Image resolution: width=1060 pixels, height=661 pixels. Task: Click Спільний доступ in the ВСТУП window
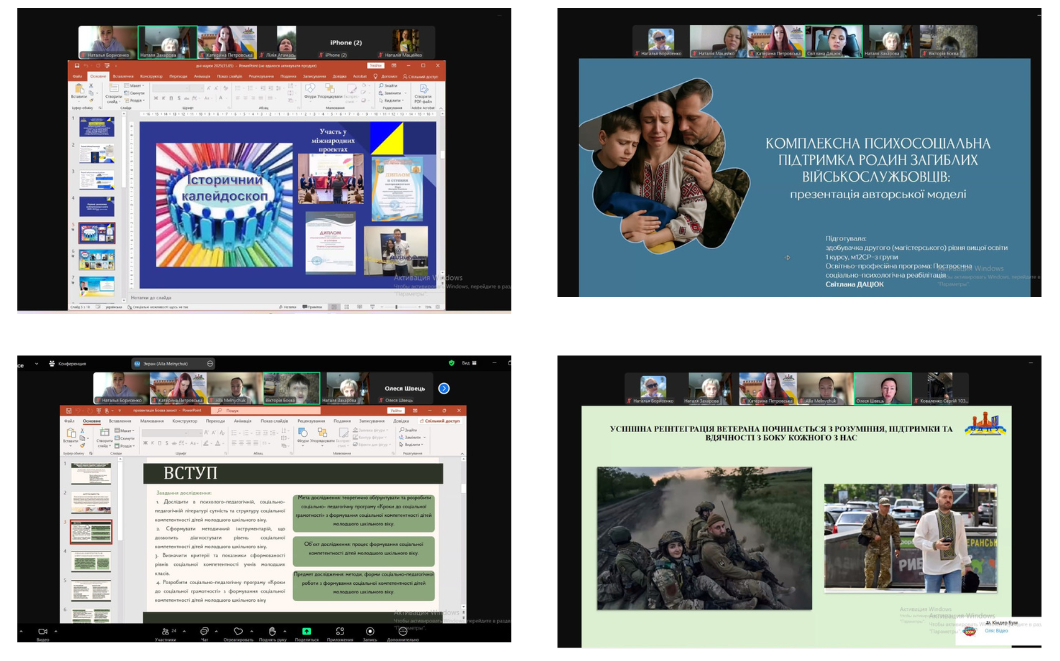point(442,420)
